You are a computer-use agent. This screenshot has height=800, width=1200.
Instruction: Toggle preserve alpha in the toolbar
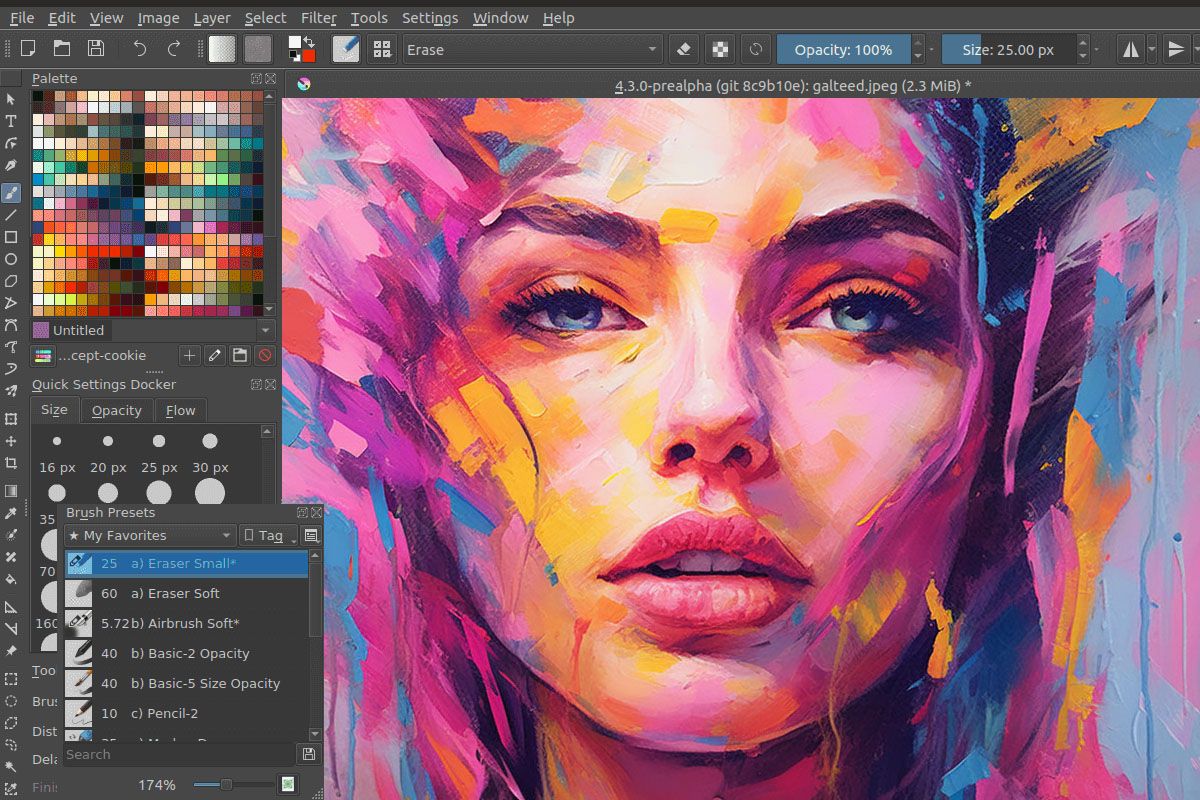coord(720,48)
